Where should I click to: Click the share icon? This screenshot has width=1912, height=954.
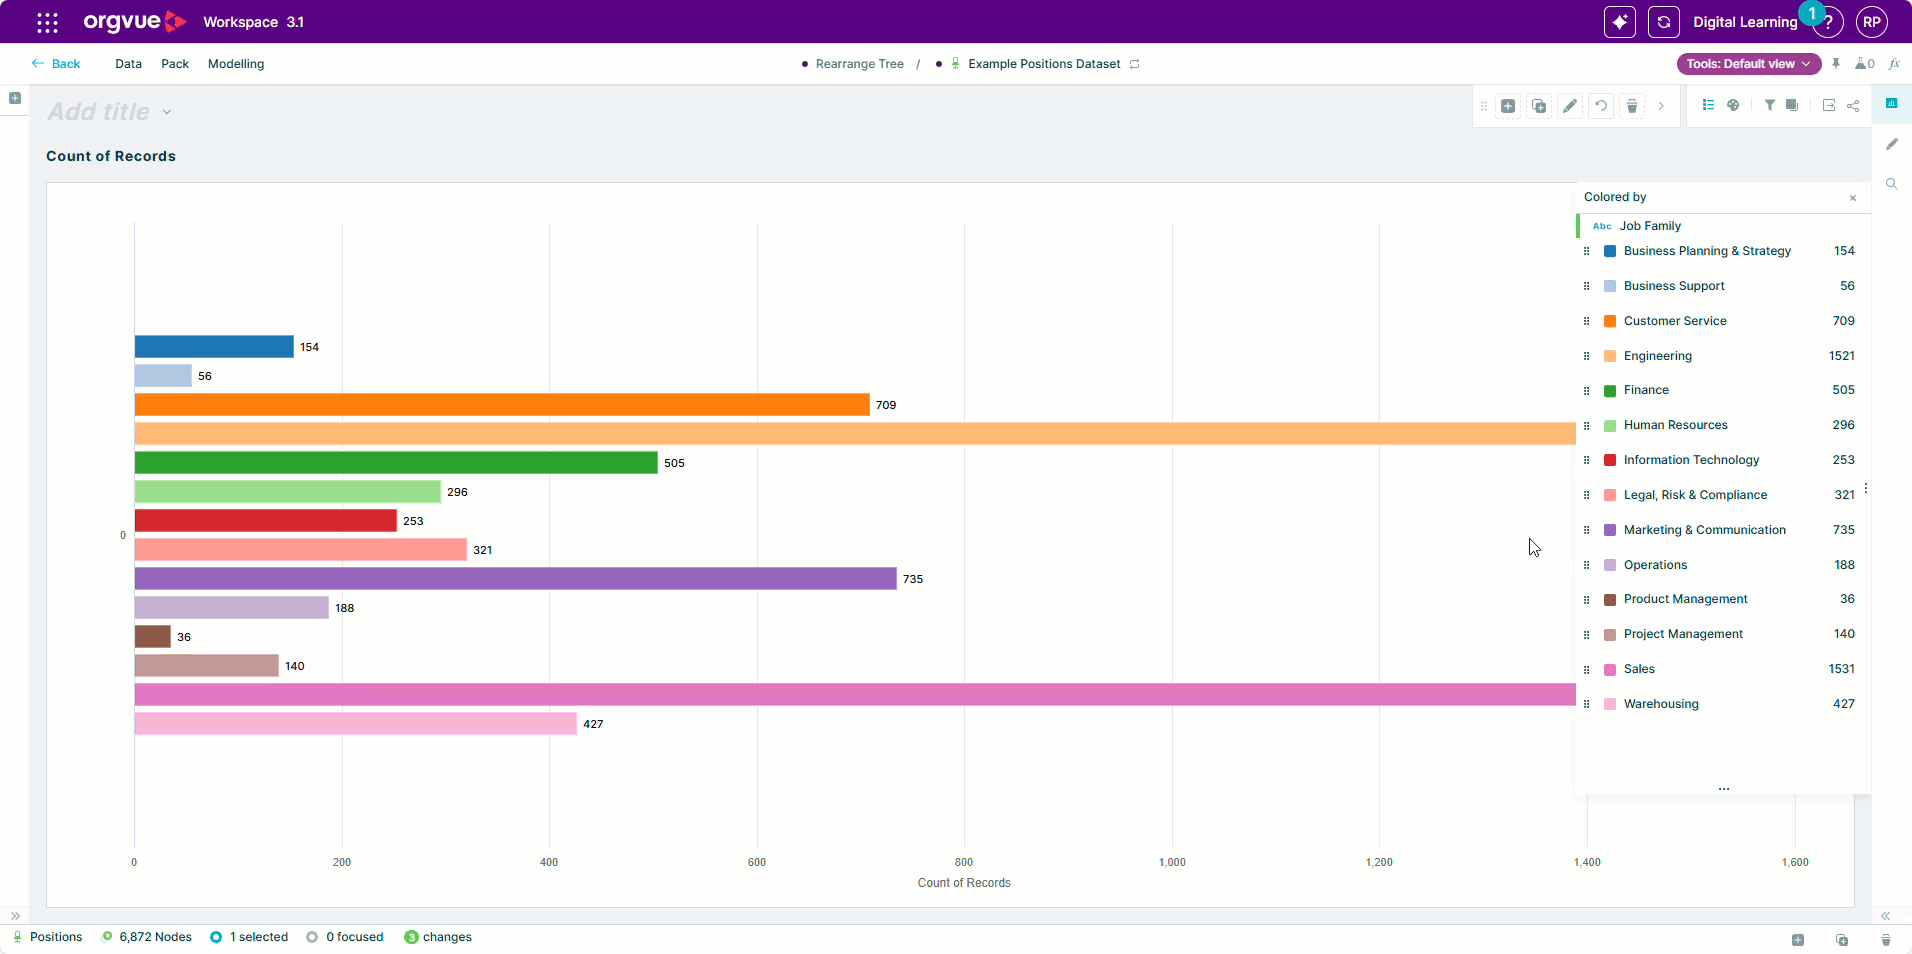[x=1853, y=105]
